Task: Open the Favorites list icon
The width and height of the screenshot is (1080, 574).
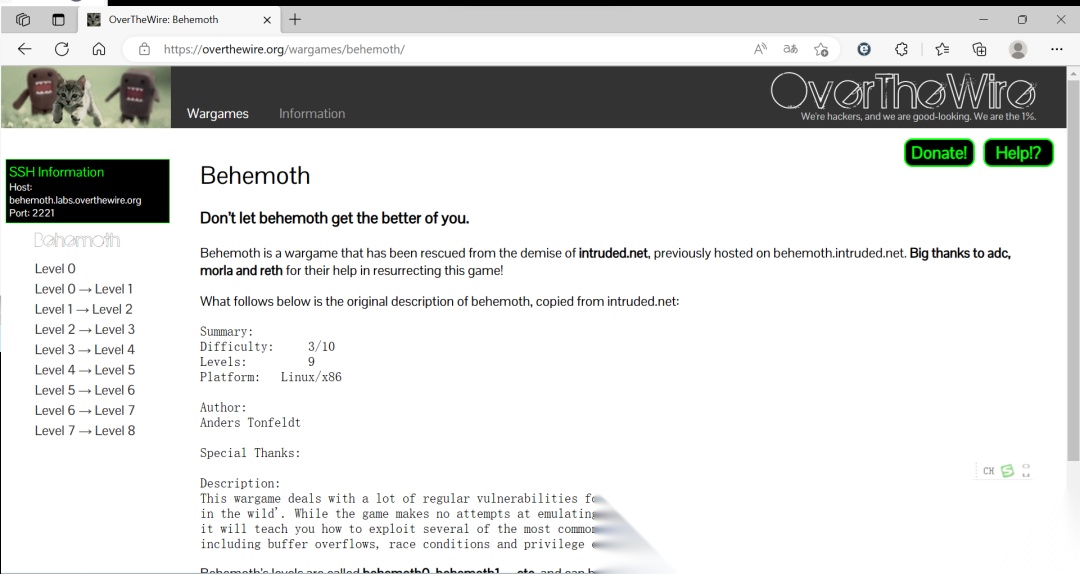Action: click(942, 49)
